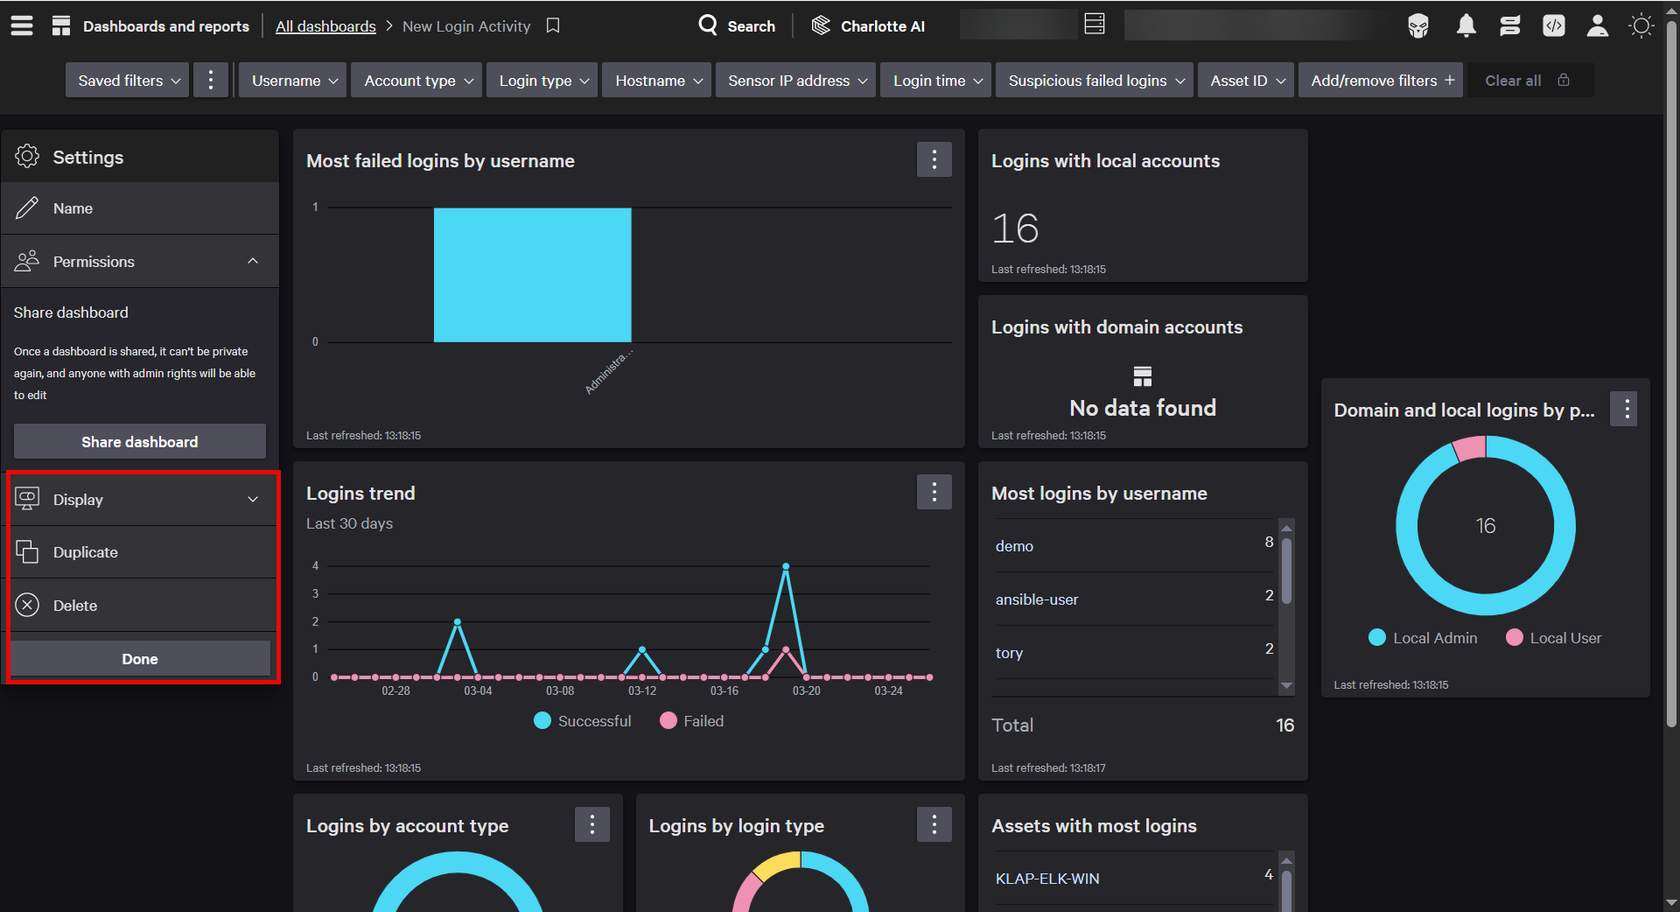Go to the All dashboards link
Image resolution: width=1680 pixels, height=912 pixels.
325,26
